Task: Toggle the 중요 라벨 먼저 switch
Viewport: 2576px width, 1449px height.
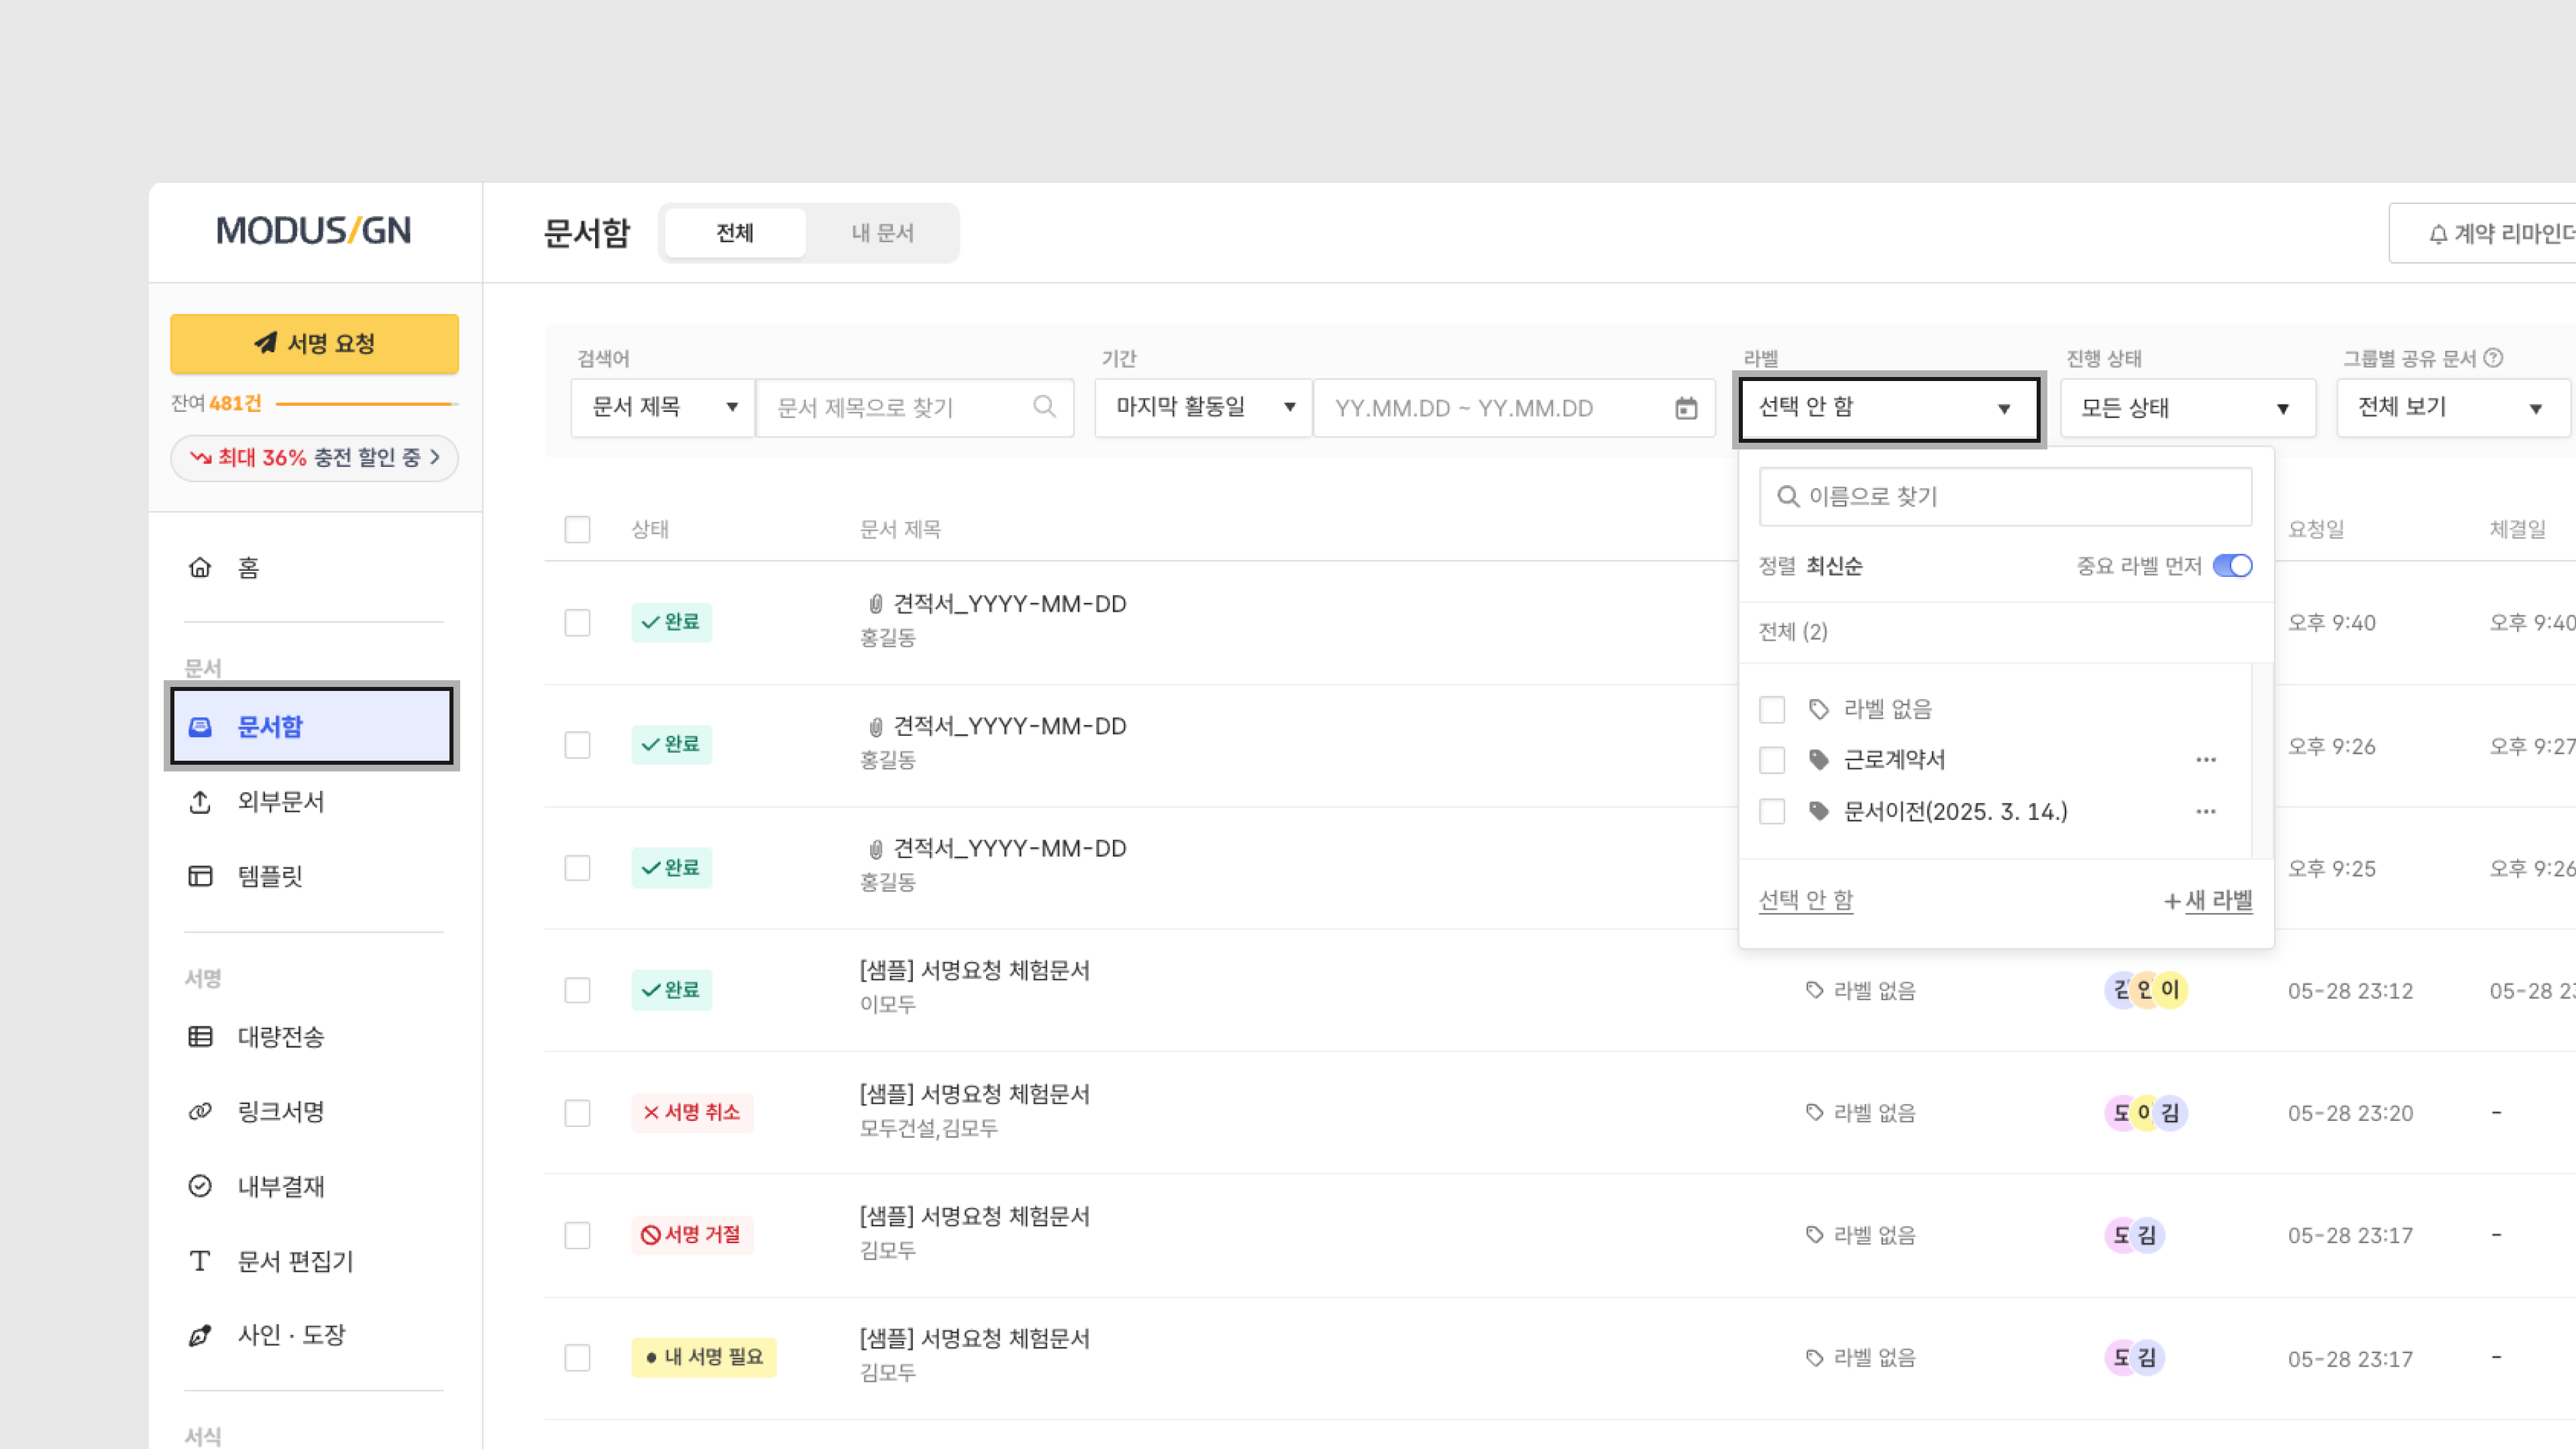Action: [x=2232, y=566]
